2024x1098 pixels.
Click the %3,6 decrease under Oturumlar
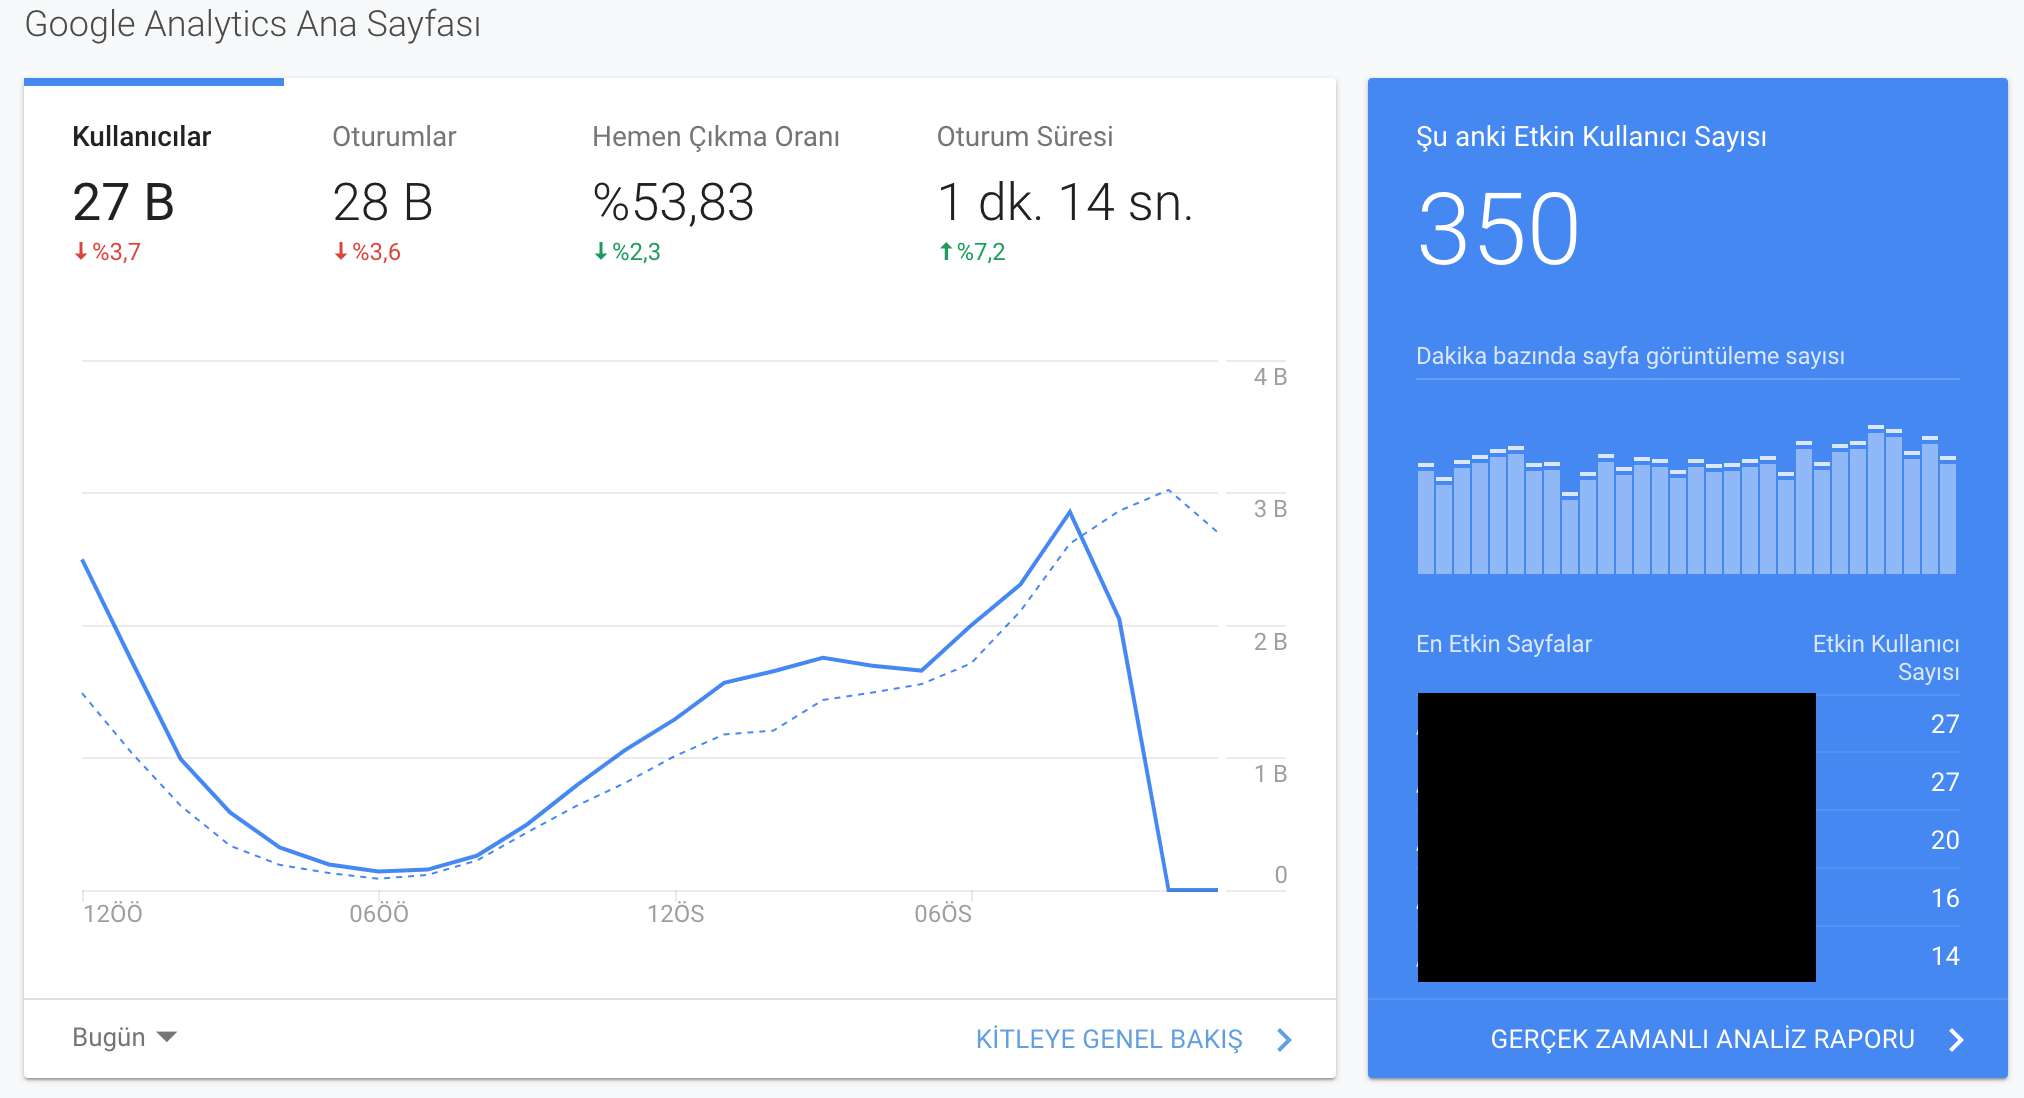[x=367, y=252]
